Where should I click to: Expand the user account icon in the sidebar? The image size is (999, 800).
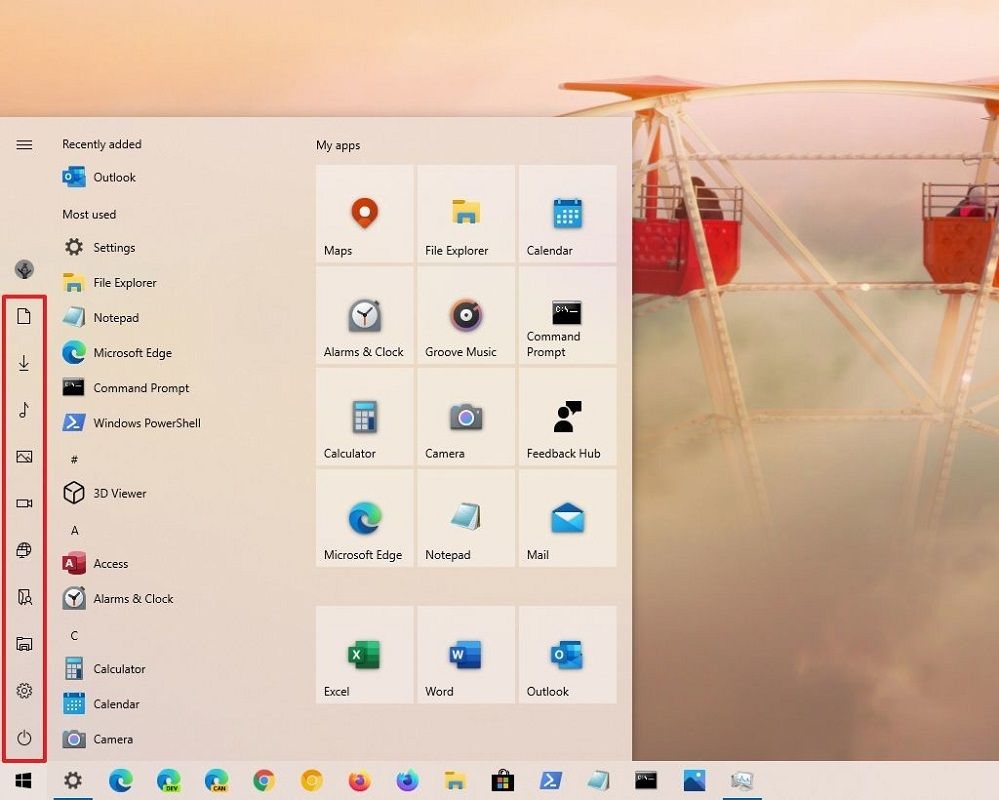click(x=24, y=269)
